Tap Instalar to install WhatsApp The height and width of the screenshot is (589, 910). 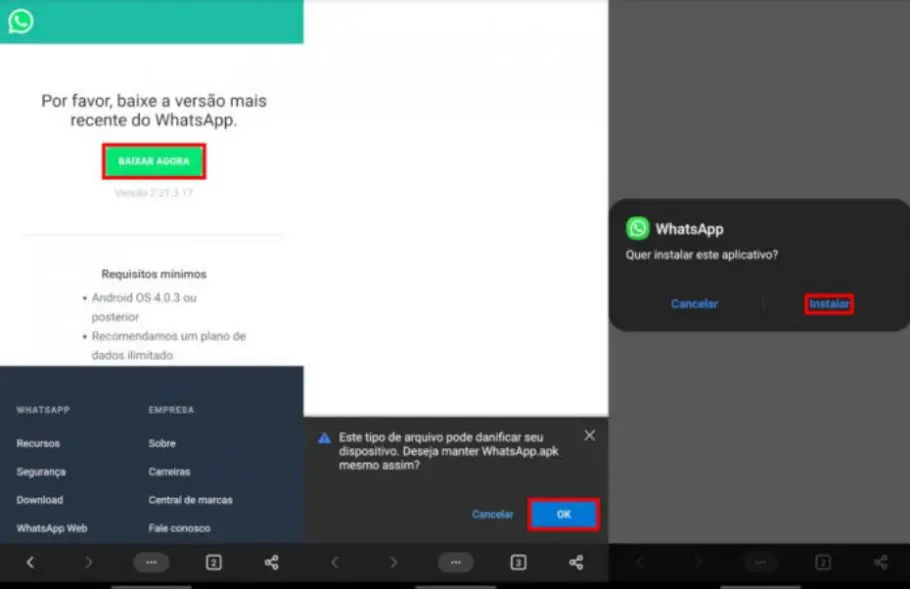[x=829, y=303]
